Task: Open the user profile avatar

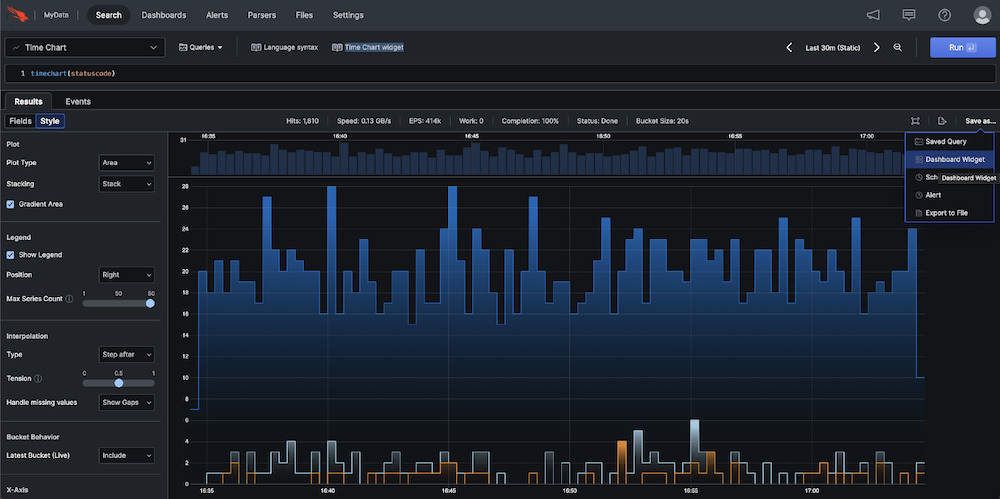Action: 981,15
